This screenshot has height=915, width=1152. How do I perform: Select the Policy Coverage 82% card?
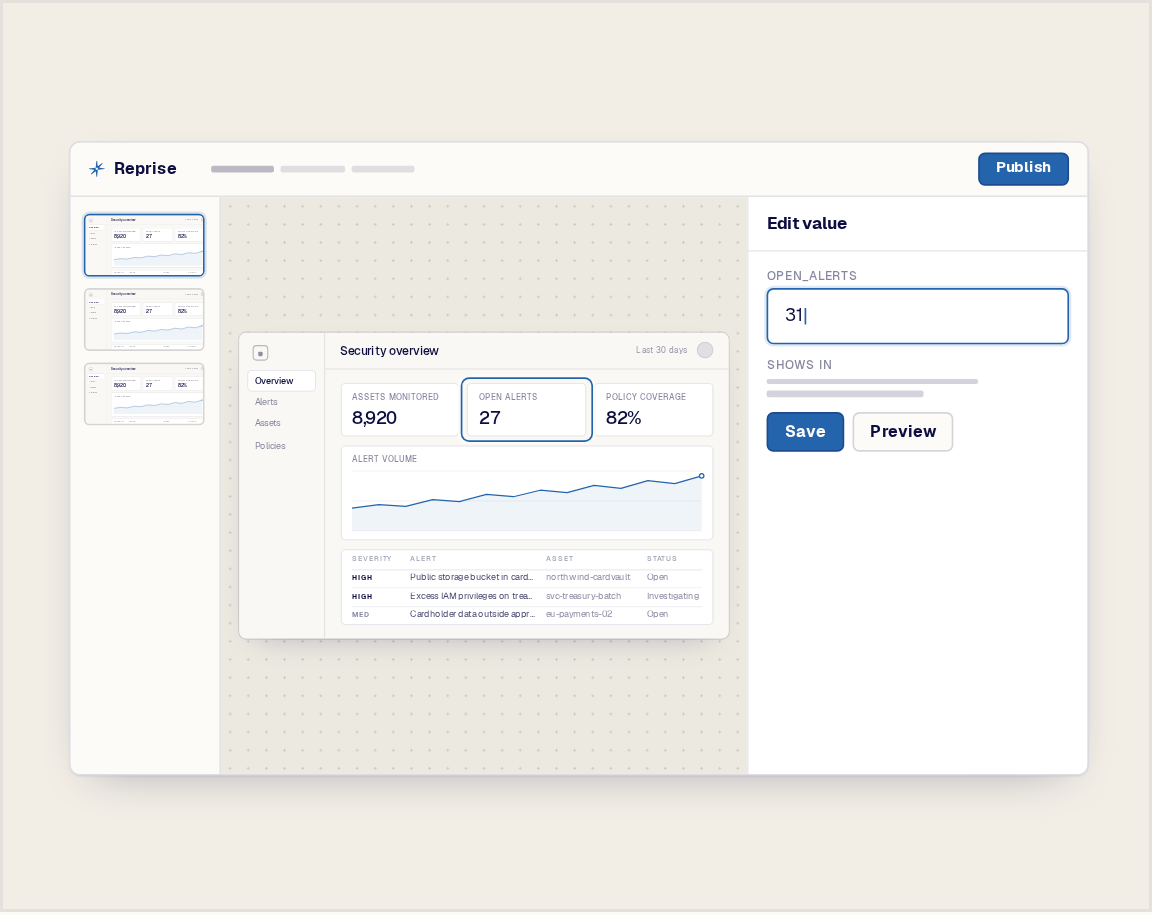pos(653,410)
